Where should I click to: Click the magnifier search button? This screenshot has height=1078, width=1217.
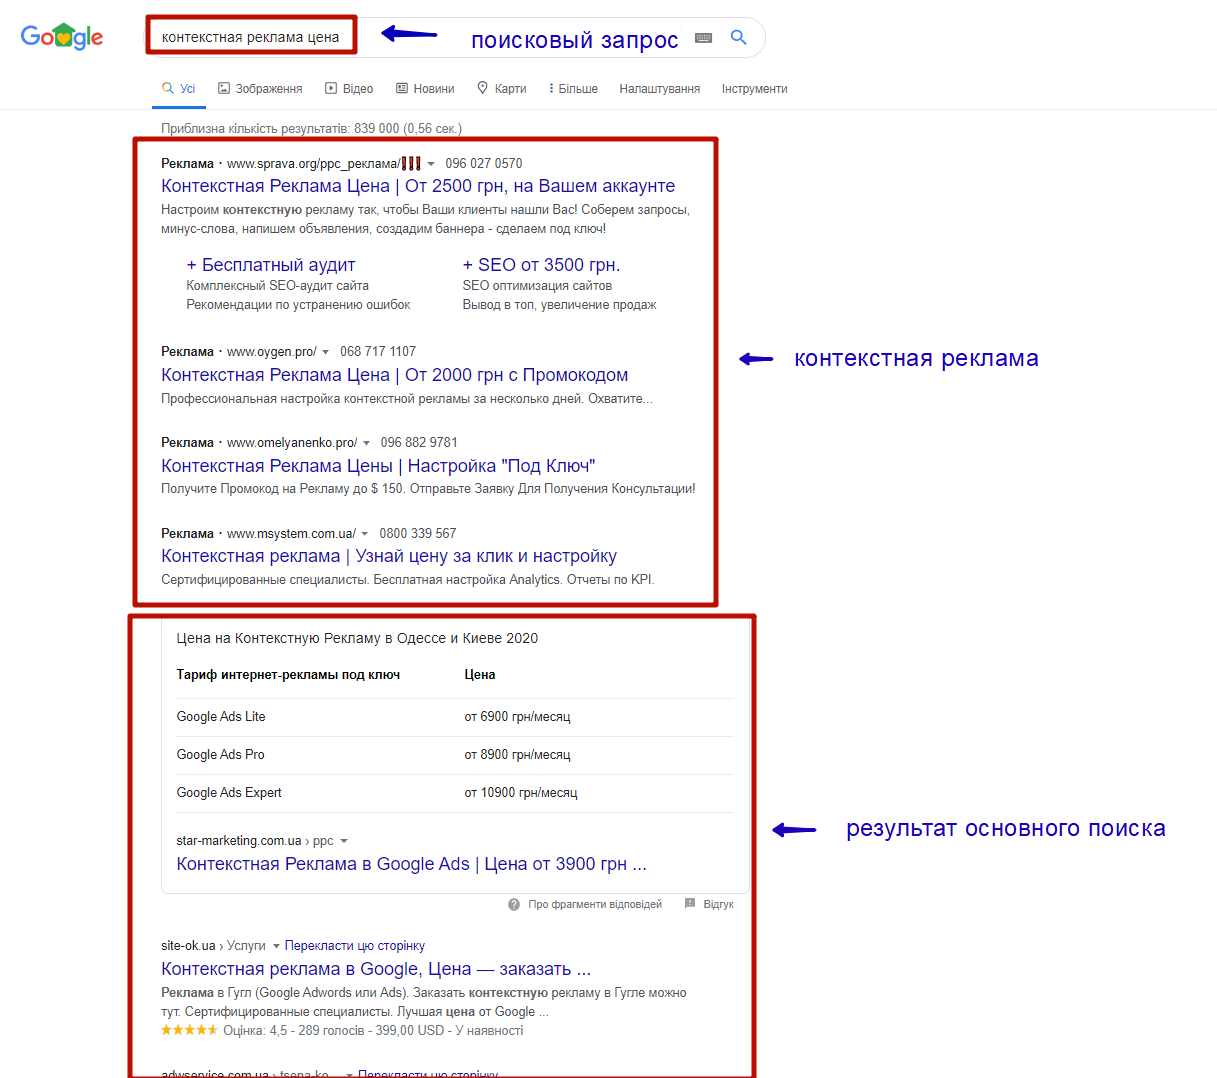point(739,37)
